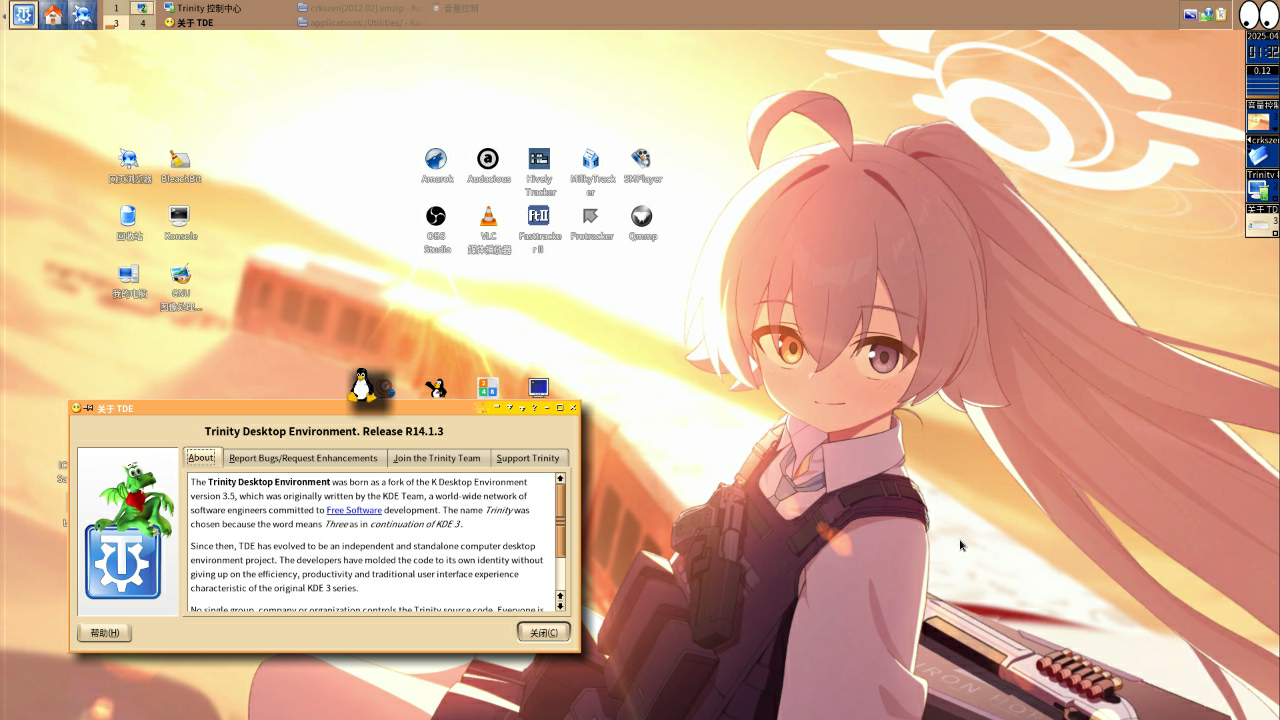Open the home folder from the panel

[x=53, y=15]
